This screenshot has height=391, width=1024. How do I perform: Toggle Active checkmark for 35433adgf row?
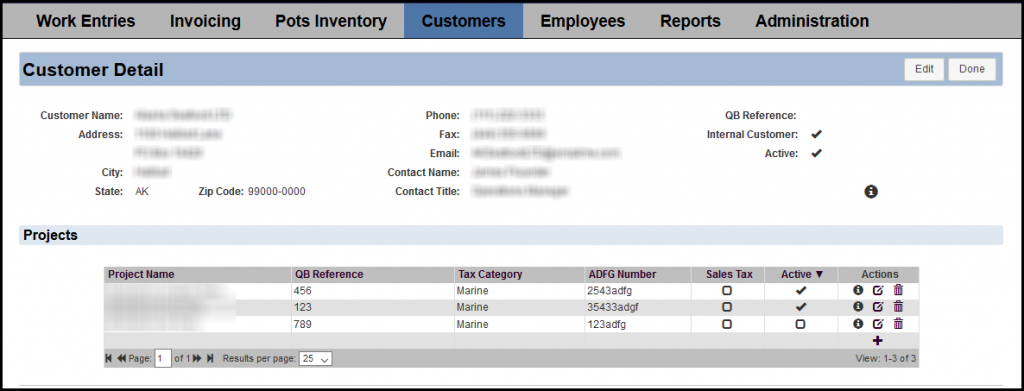coord(801,307)
